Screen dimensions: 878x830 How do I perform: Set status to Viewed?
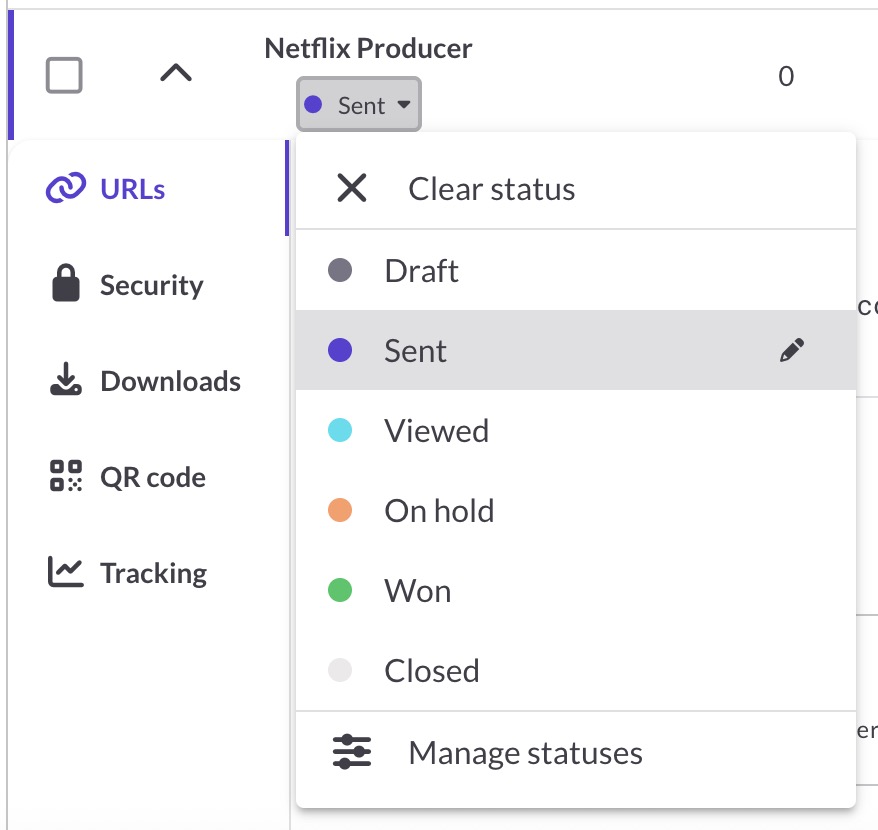click(x=576, y=430)
